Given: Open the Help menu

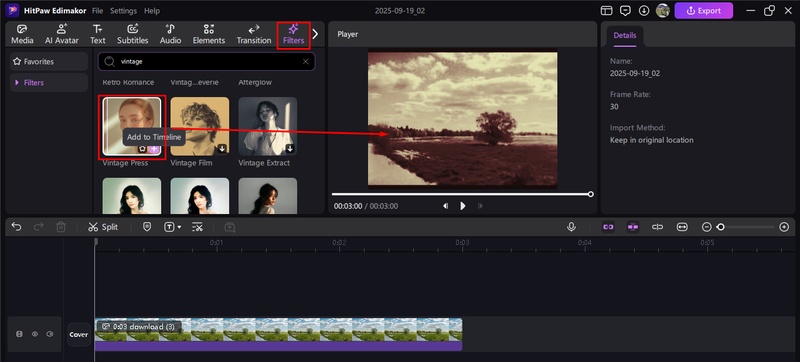Looking at the screenshot, I should point(152,11).
